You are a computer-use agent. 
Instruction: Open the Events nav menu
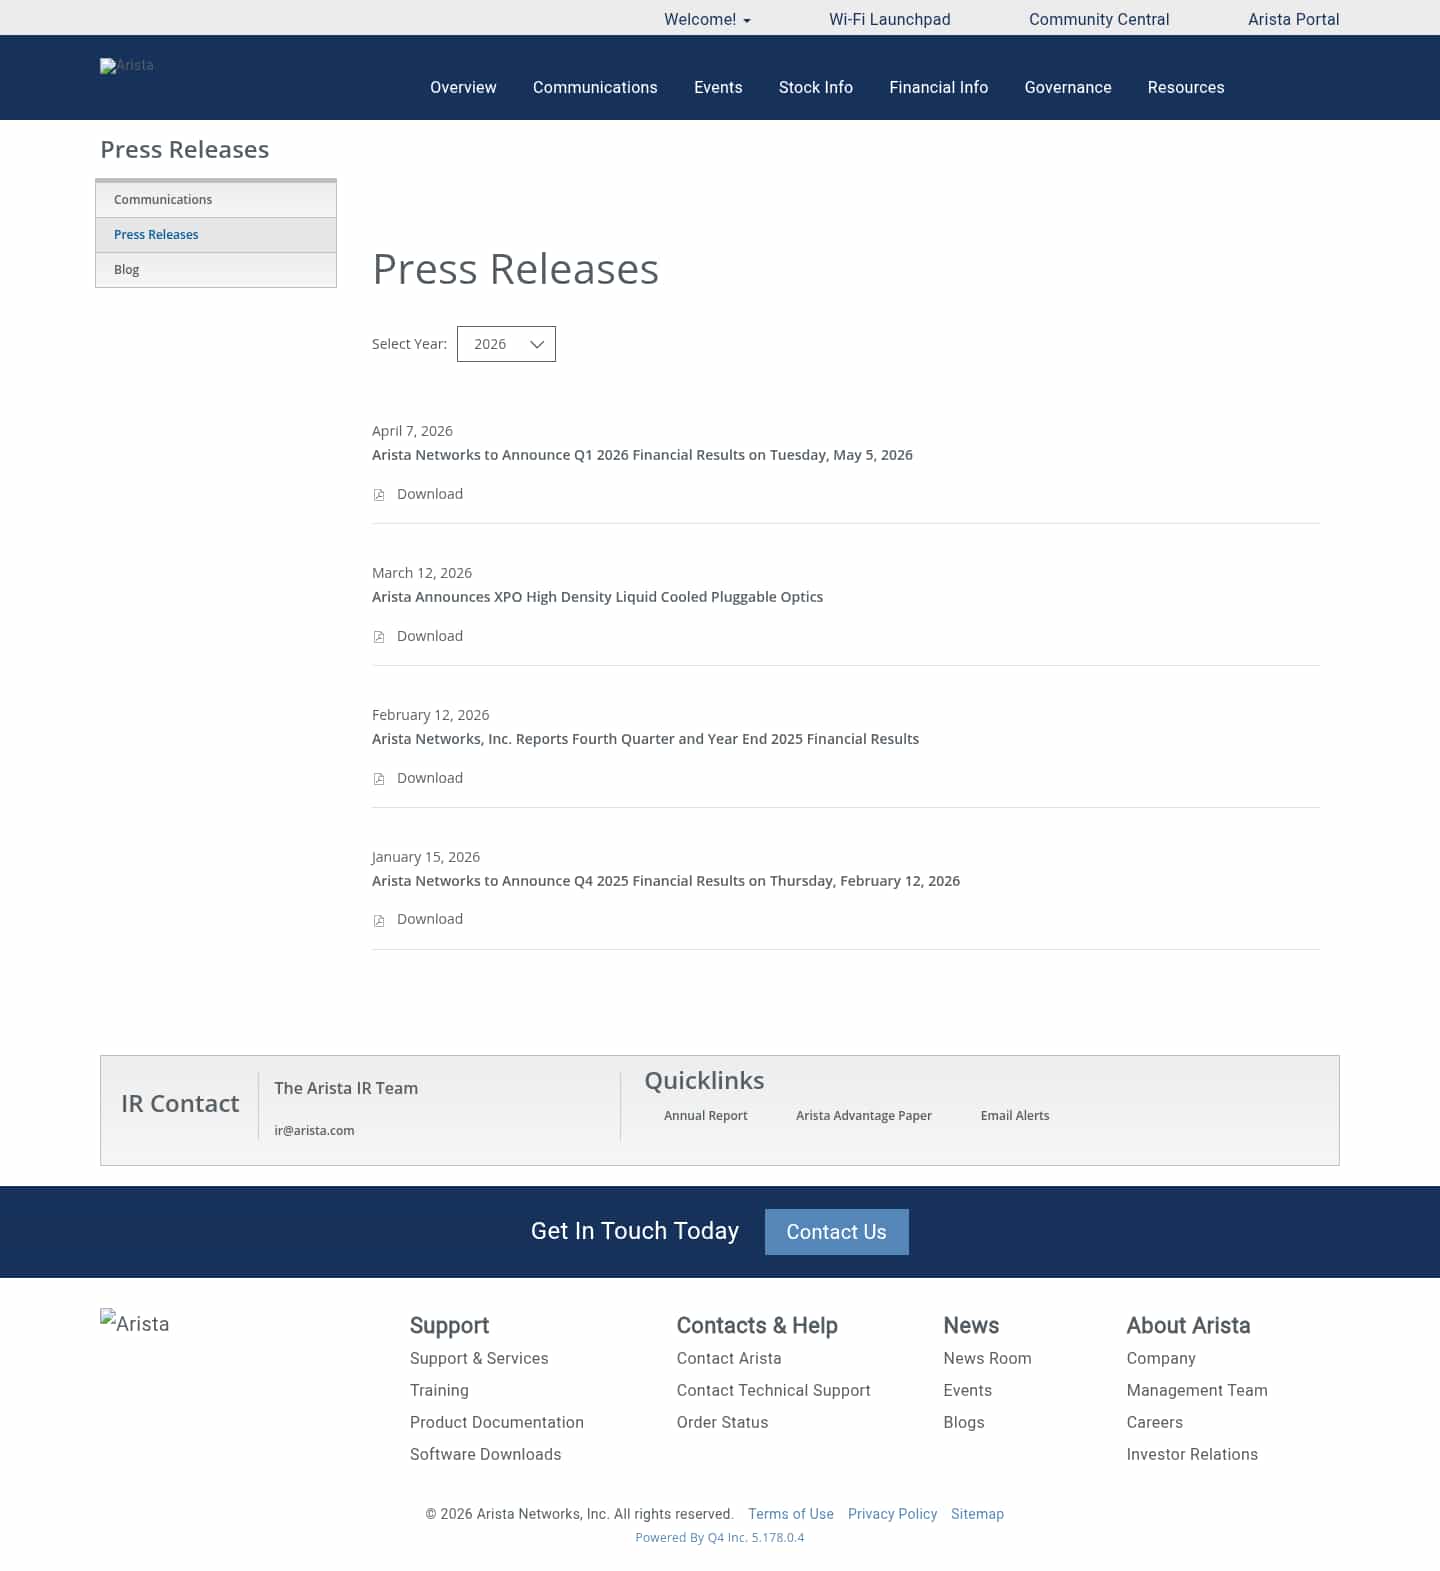pos(718,87)
